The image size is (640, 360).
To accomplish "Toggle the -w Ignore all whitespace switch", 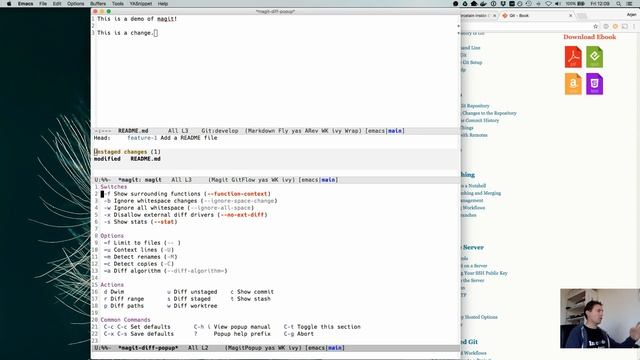I will tap(179, 208).
